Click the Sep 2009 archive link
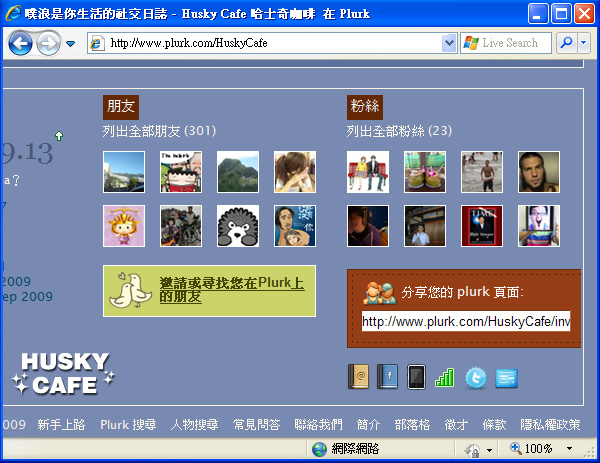Screen dimensions: 600x463 tap(27, 297)
